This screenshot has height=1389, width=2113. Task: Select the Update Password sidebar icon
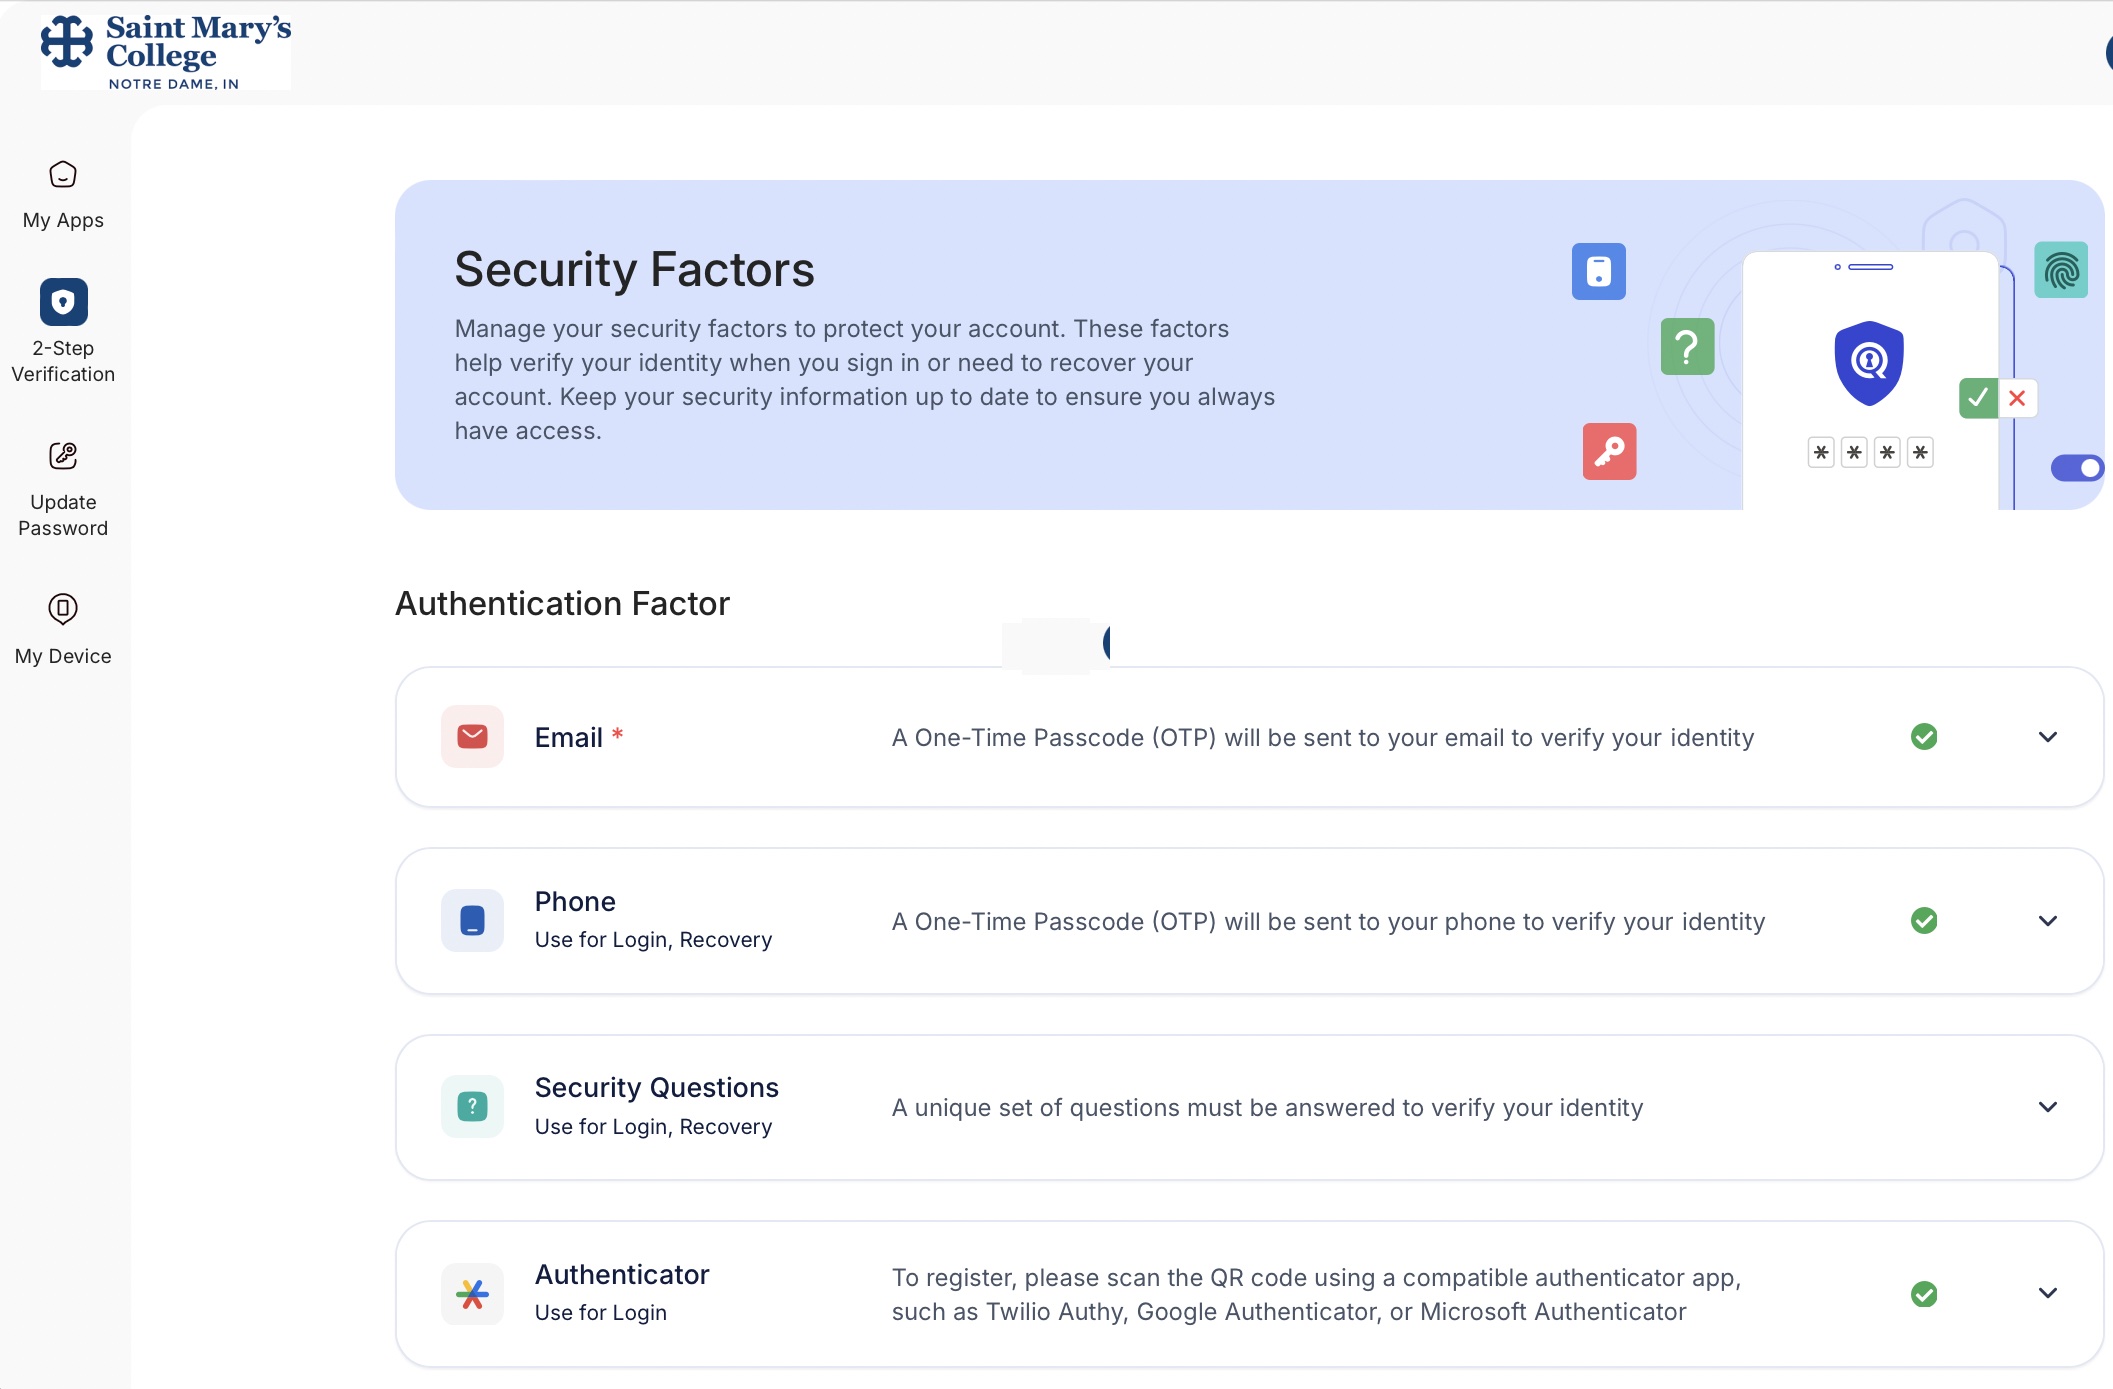pyautogui.click(x=62, y=455)
